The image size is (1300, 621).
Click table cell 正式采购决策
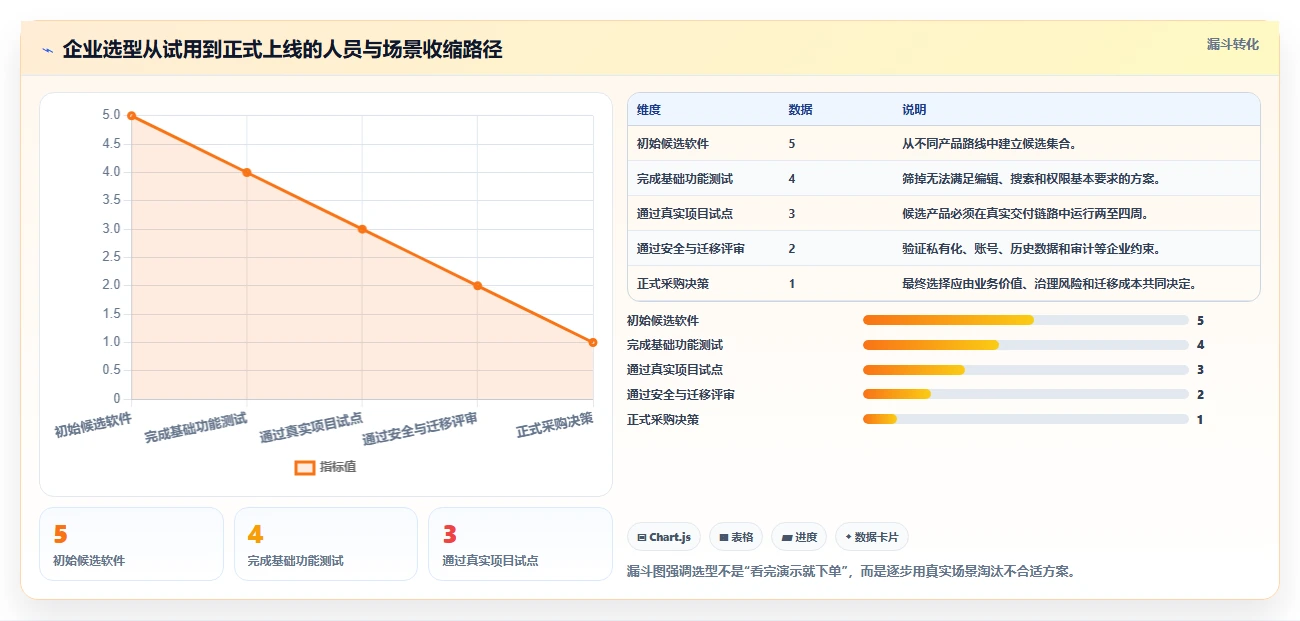coord(673,284)
